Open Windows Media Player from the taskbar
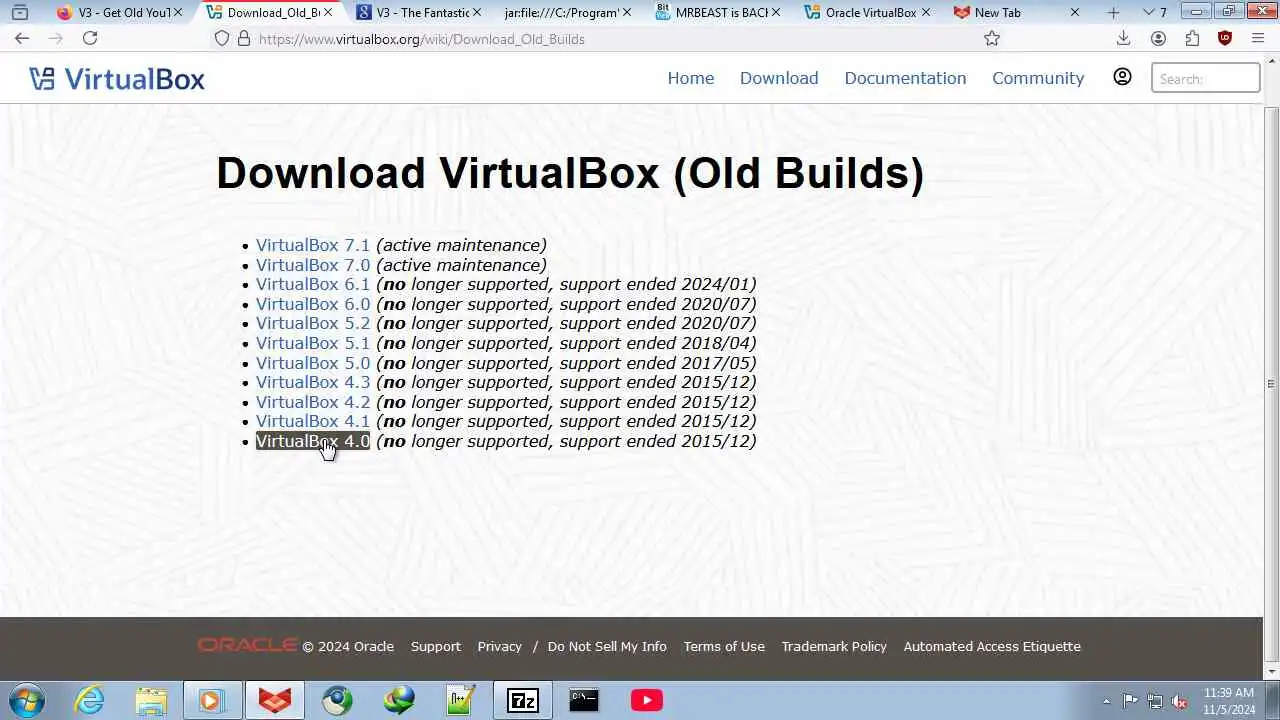 coord(212,700)
